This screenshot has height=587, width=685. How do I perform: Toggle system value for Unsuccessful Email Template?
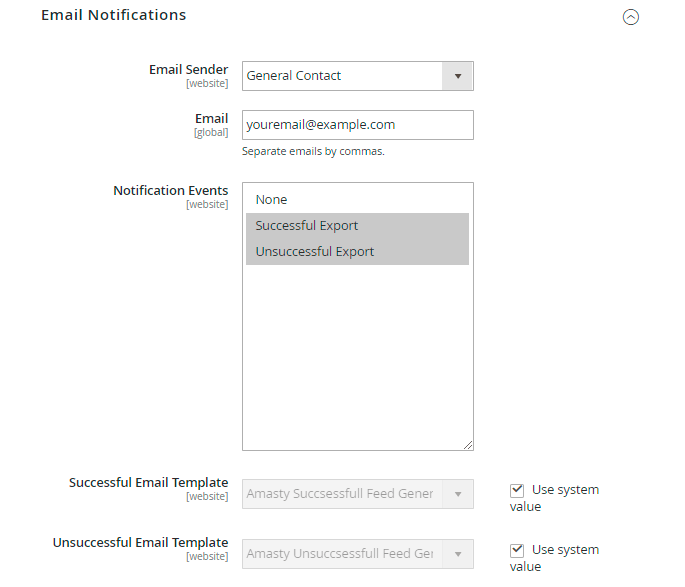click(x=517, y=550)
